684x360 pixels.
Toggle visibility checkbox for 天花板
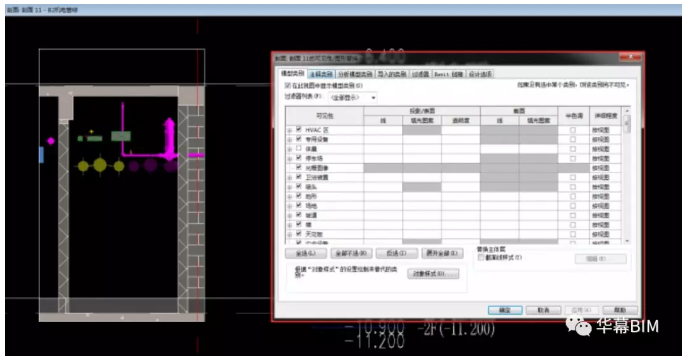(x=299, y=234)
